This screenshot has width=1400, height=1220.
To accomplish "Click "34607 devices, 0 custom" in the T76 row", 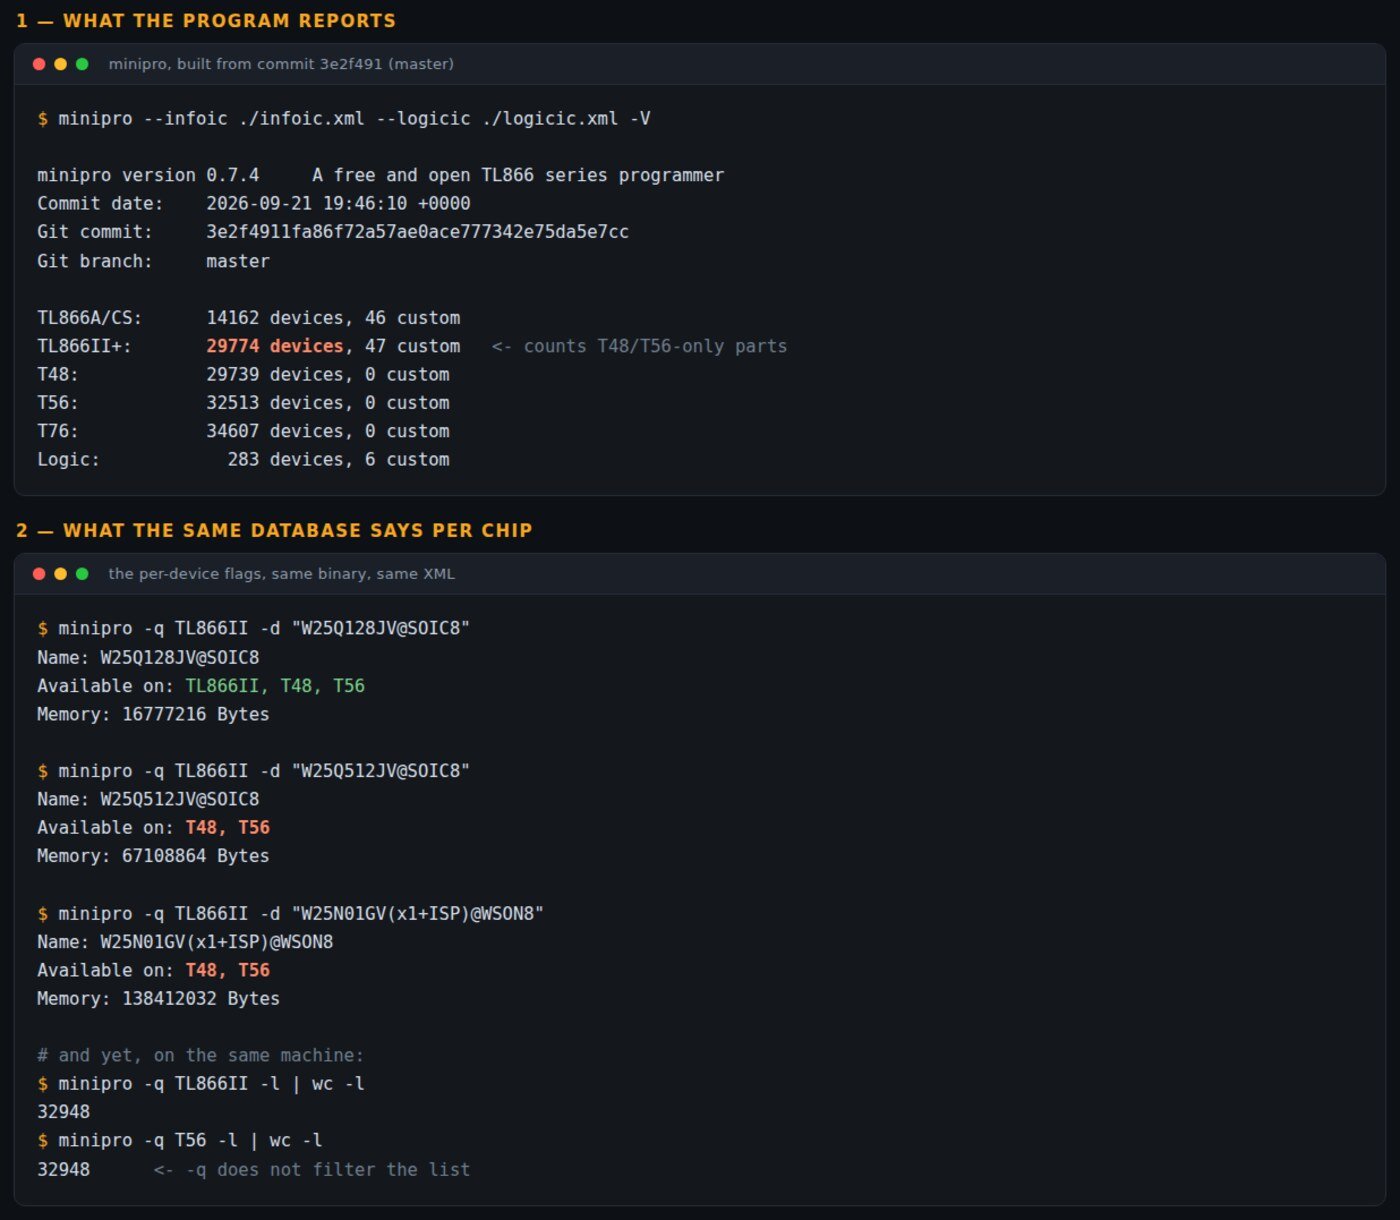I will (x=328, y=431).
